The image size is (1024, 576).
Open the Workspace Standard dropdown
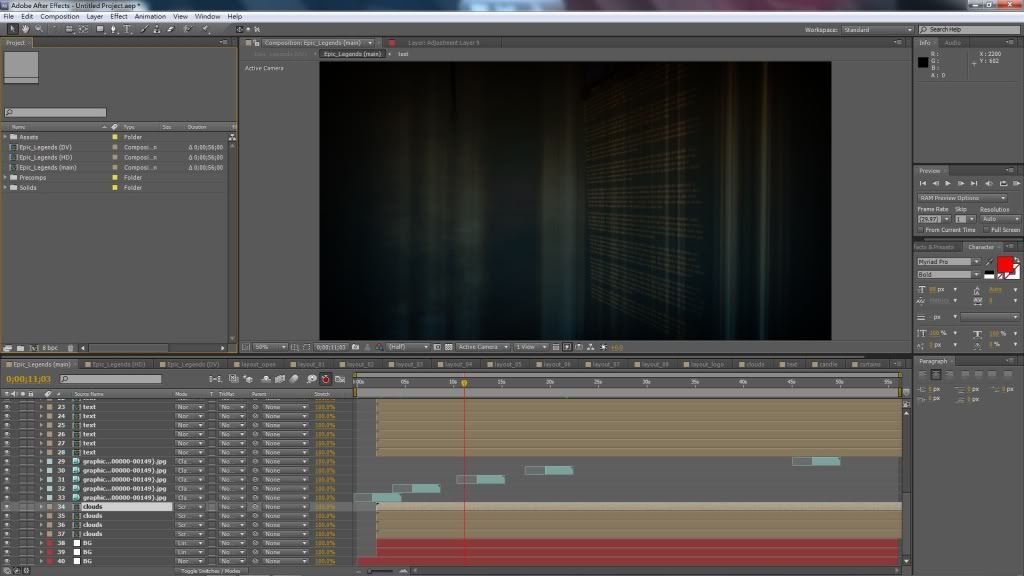pyautogui.click(x=877, y=30)
